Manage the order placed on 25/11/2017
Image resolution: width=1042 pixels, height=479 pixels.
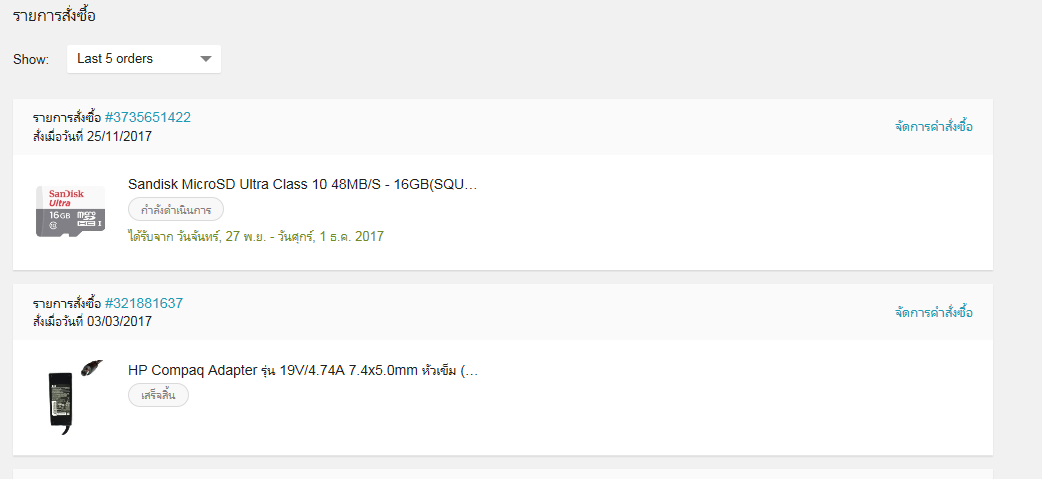click(934, 126)
